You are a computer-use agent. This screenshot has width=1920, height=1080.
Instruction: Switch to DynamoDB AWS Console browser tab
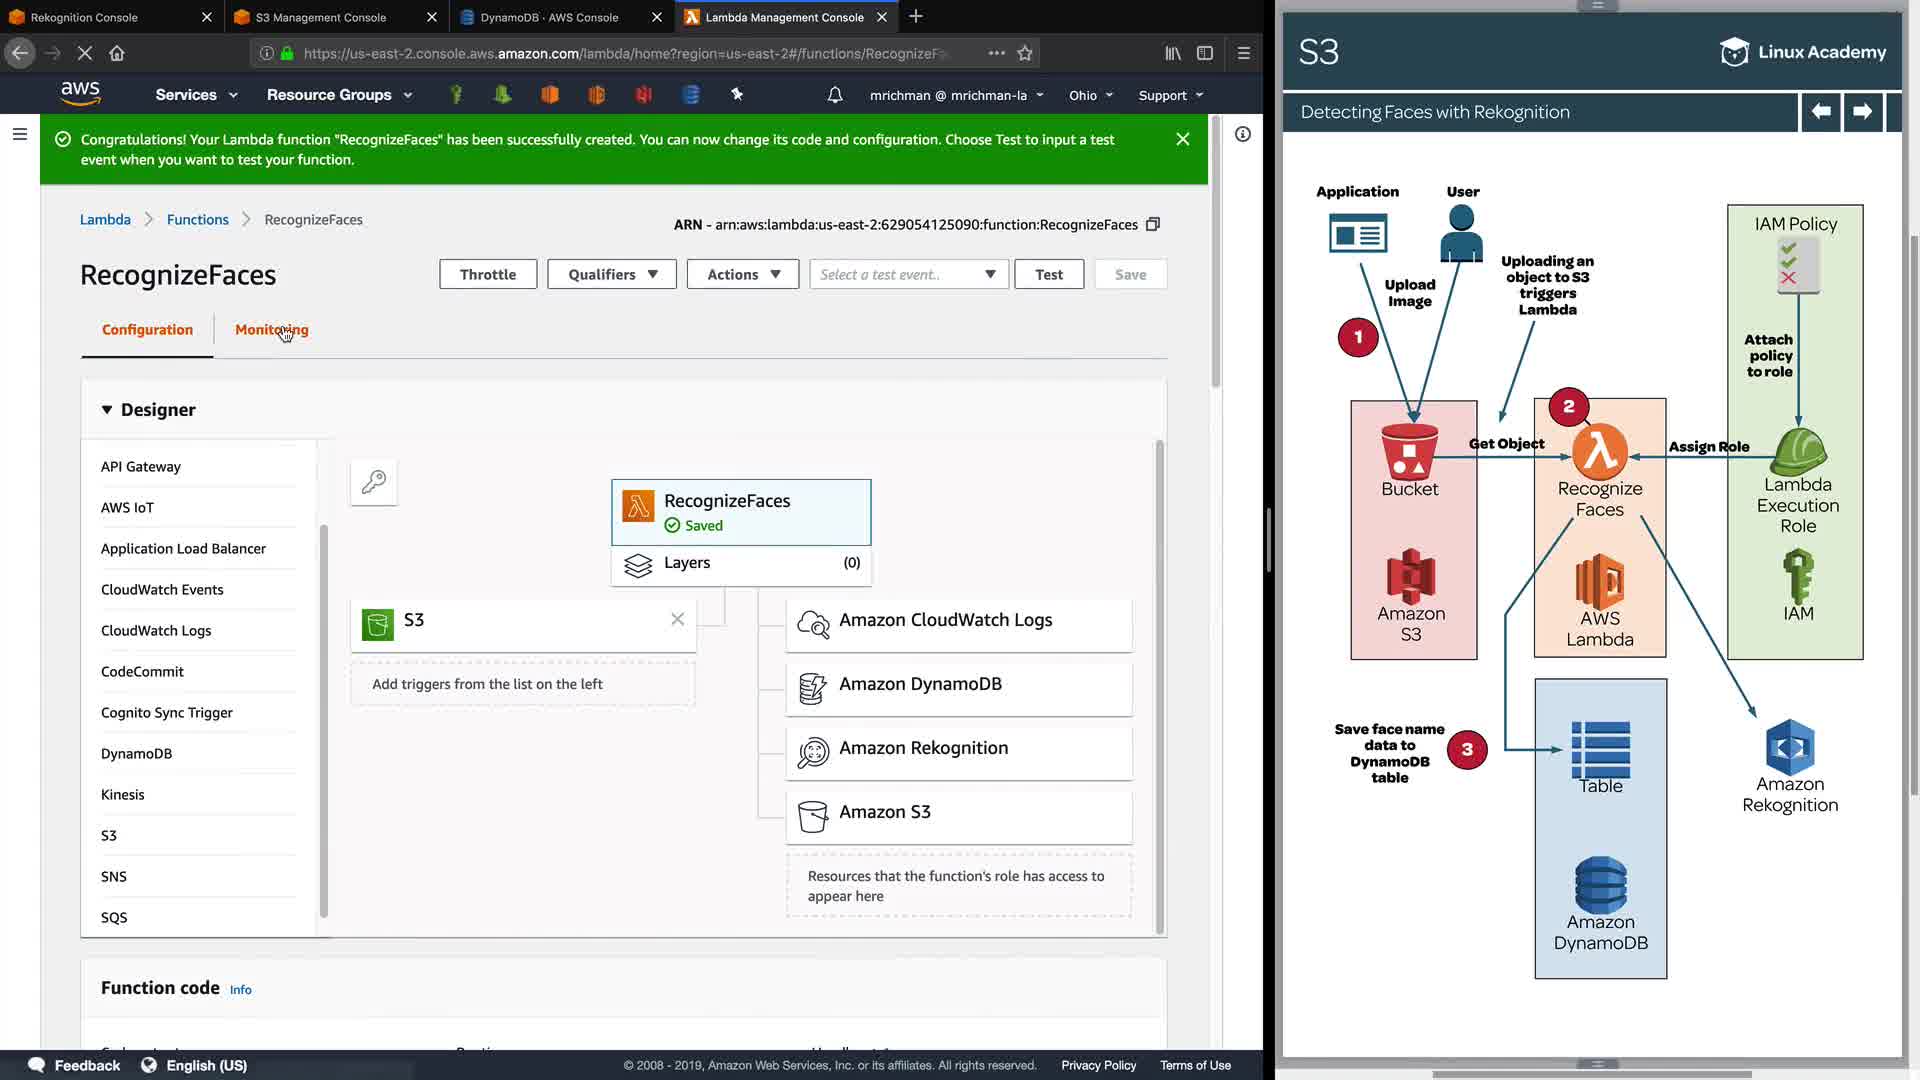[549, 17]
